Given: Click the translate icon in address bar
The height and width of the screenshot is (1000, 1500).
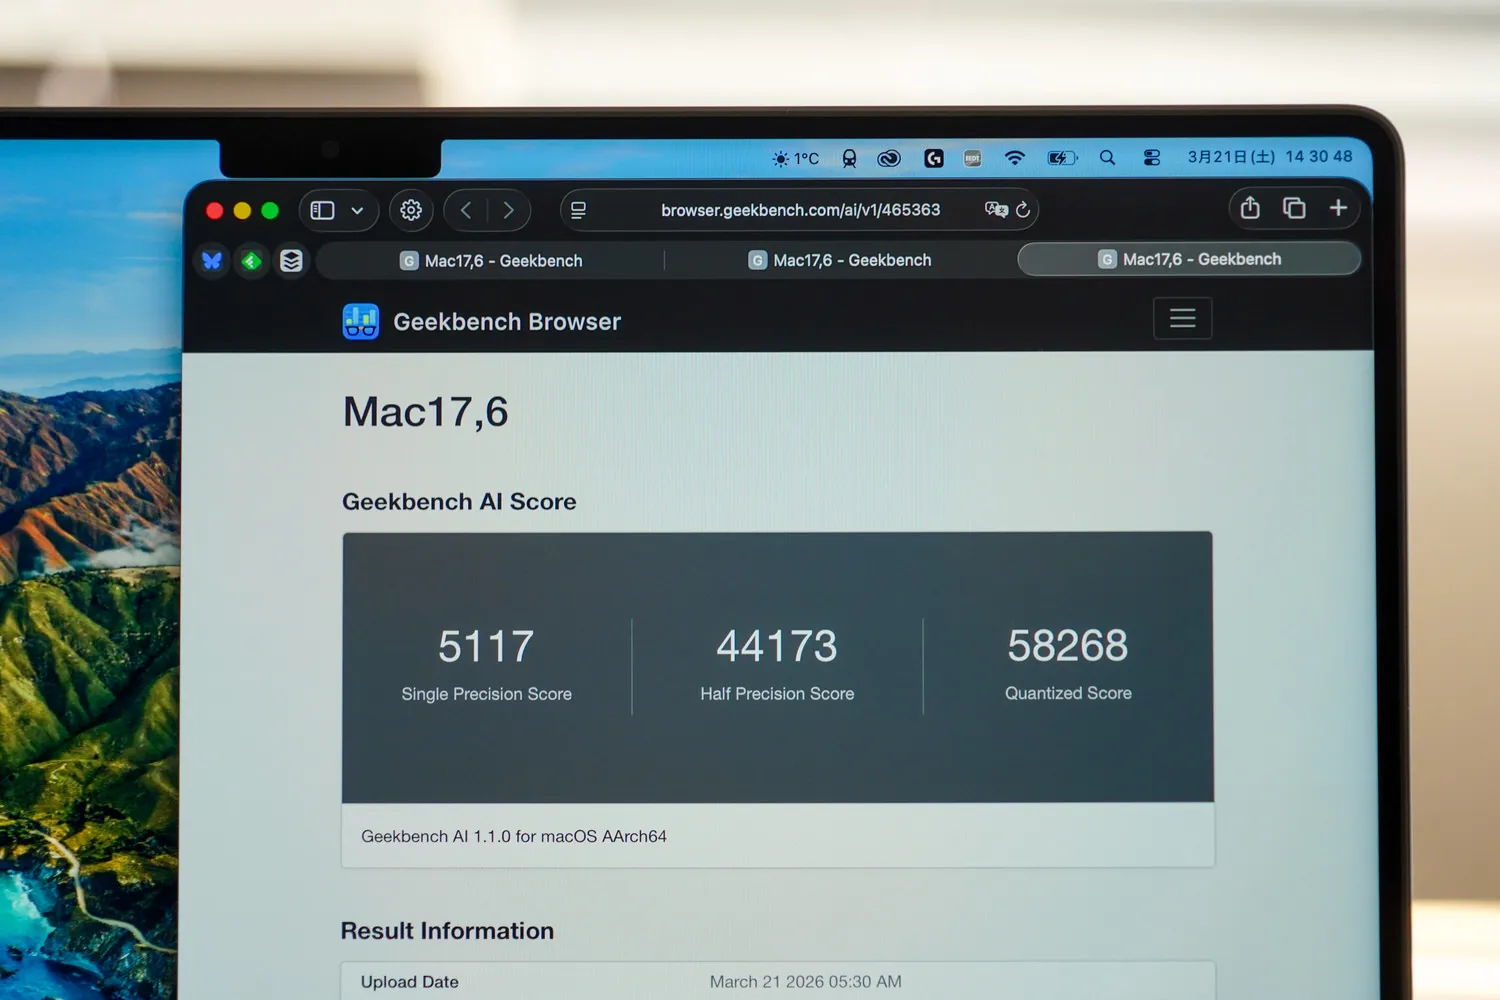Looking at the screenshot, I should point(995,209).
